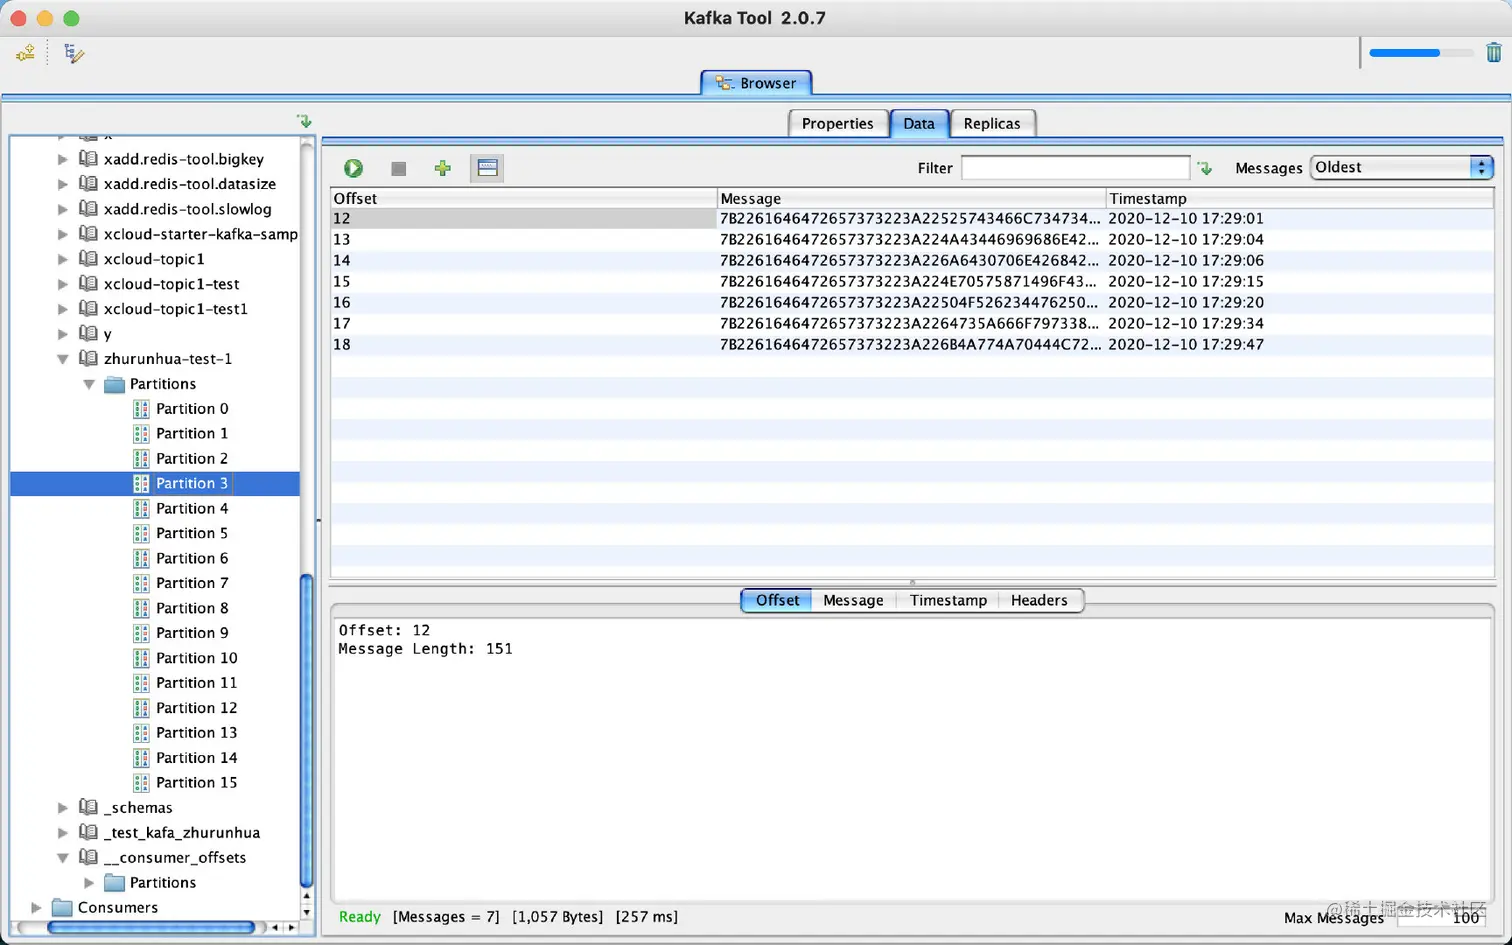Select message row with offset 15
The width and height of the screenshot is (1512, 945).
(x=912, y=281)
